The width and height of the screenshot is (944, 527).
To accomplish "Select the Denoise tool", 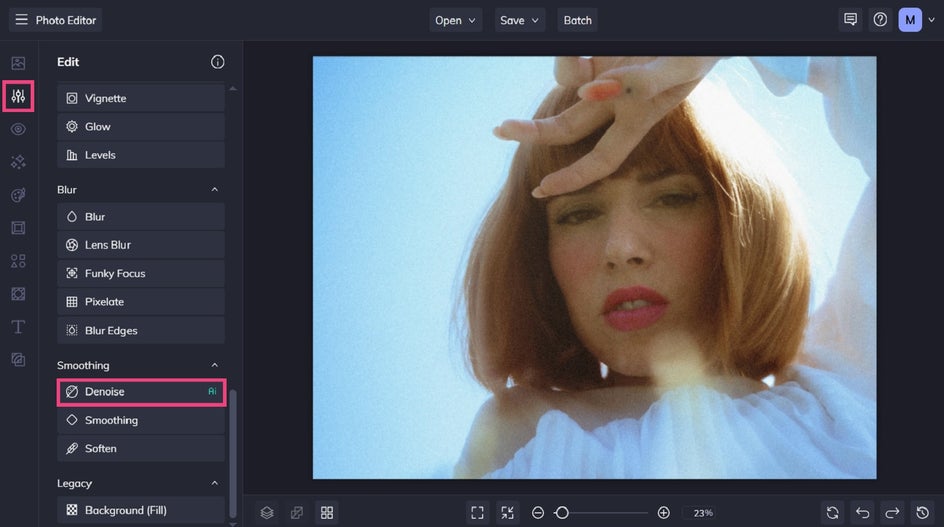I will pyautogui.click(x=141, y=392).
